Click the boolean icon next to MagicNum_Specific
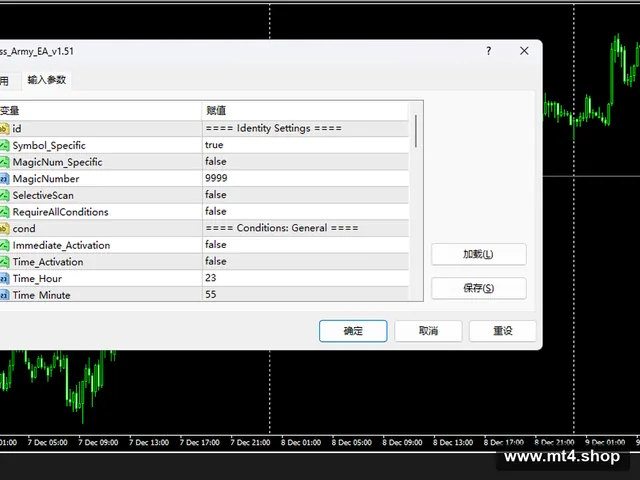 pyautogui.click(x=4, y=162)
